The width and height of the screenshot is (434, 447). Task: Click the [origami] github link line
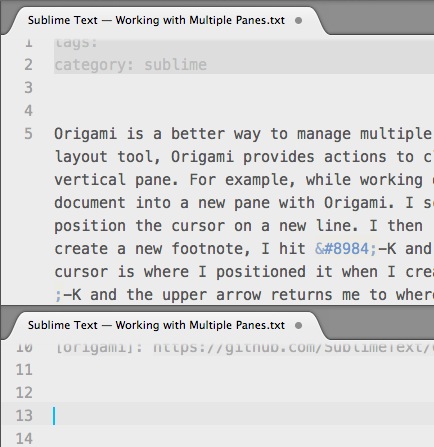pyautogui.click(x=244, y=348)
